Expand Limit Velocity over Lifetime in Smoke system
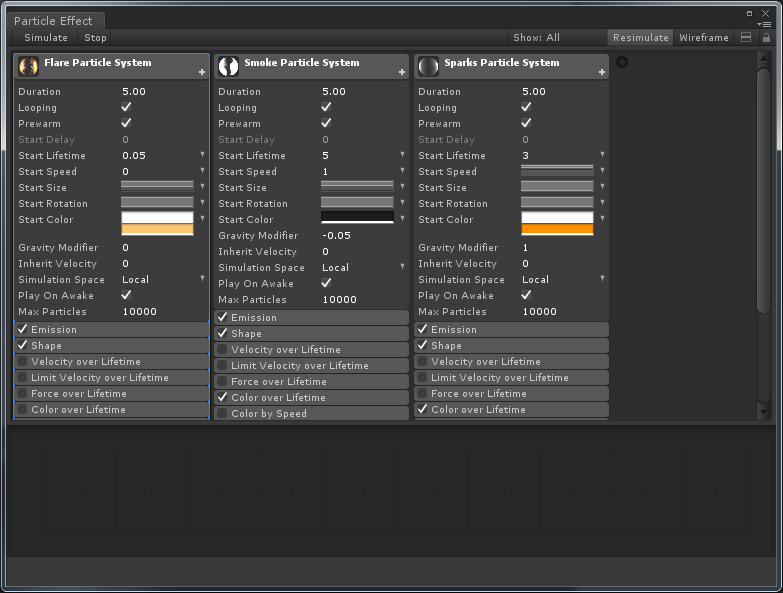 pos(312,365)
